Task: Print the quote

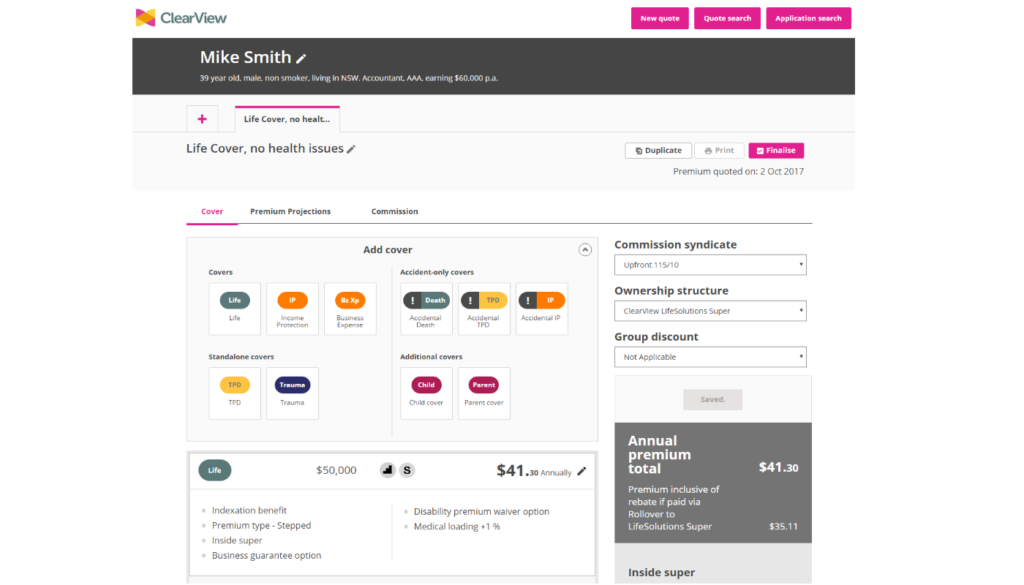Action: (x=719, y=150)
